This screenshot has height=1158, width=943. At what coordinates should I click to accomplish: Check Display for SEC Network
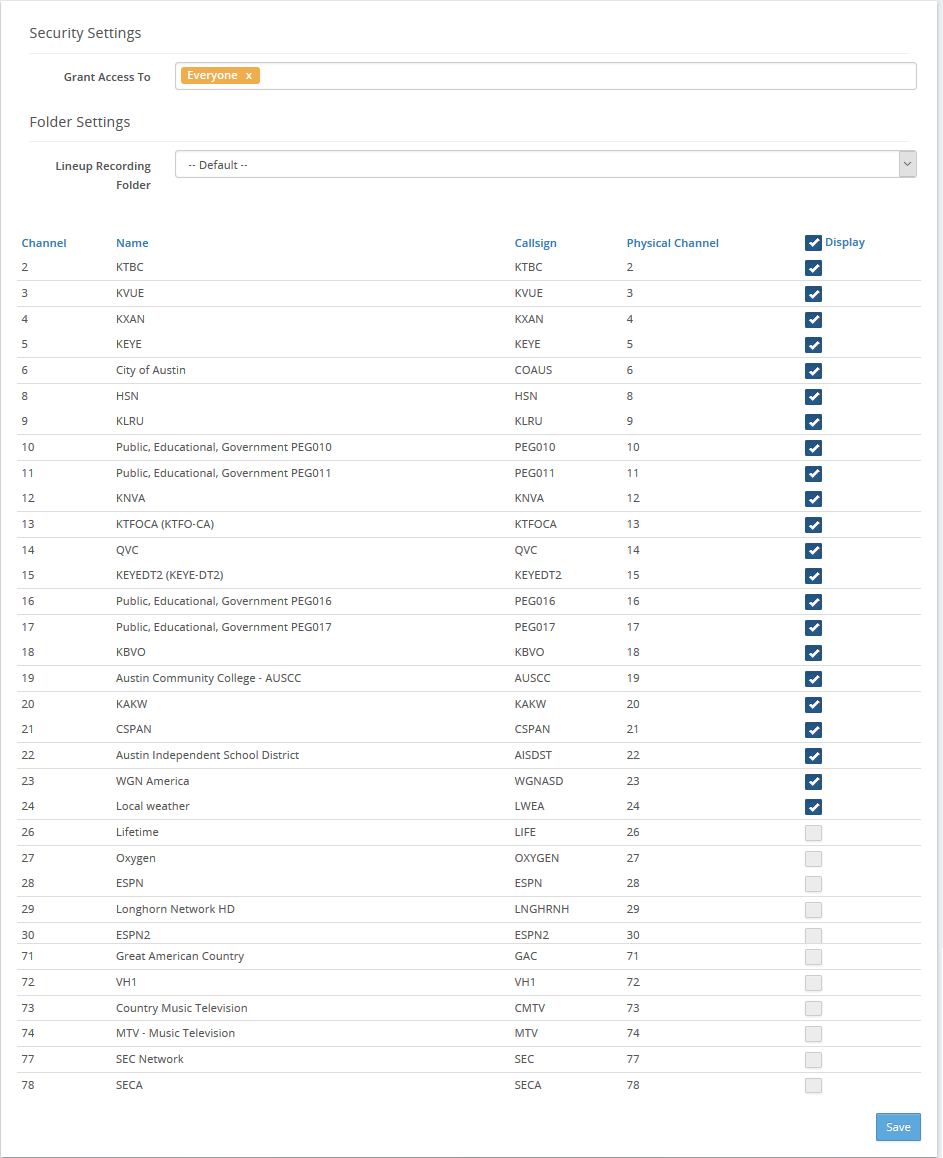(x=813, y=1060)
